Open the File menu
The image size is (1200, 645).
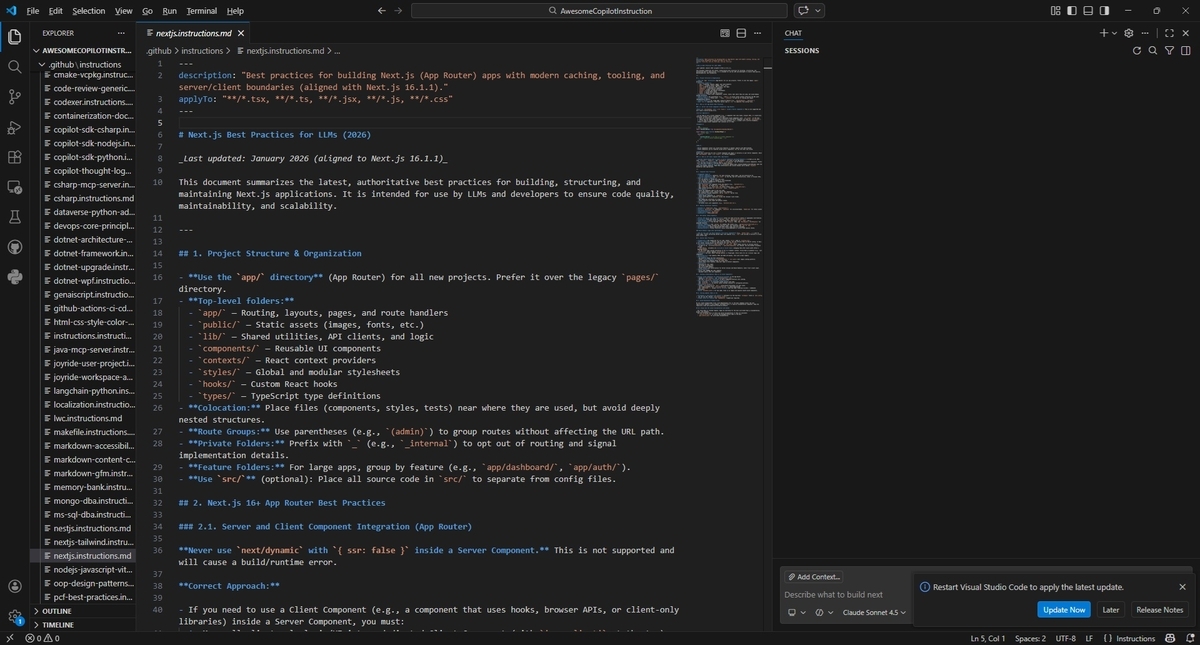coord(33,11)
